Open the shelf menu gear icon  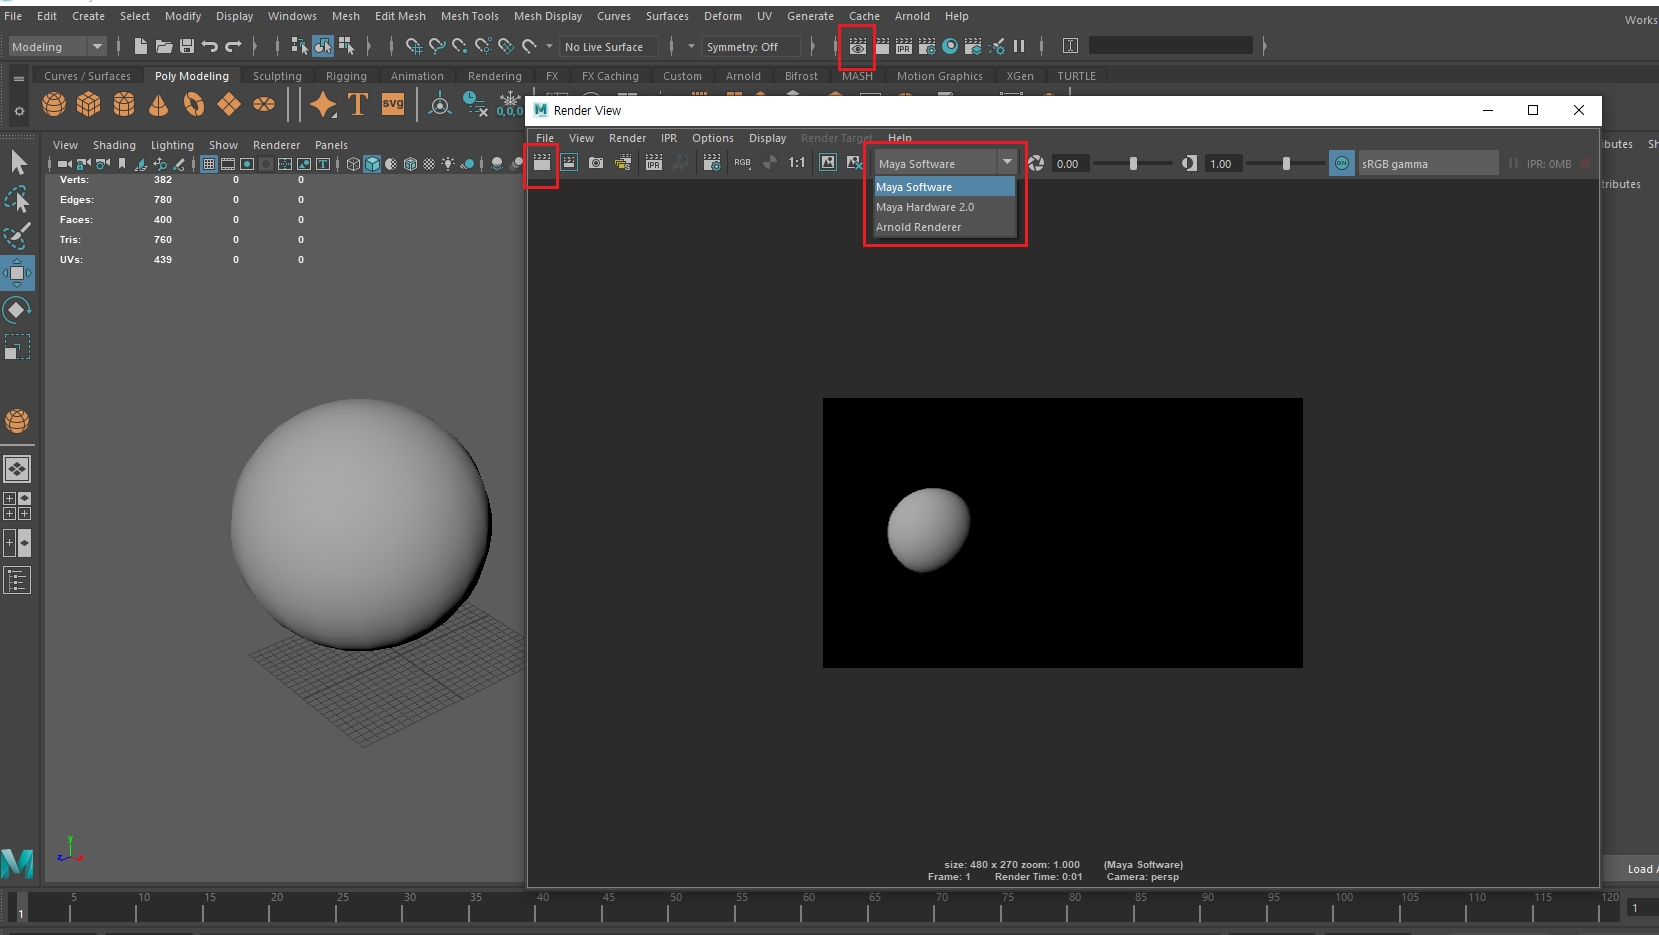click(x=19, y=111)
